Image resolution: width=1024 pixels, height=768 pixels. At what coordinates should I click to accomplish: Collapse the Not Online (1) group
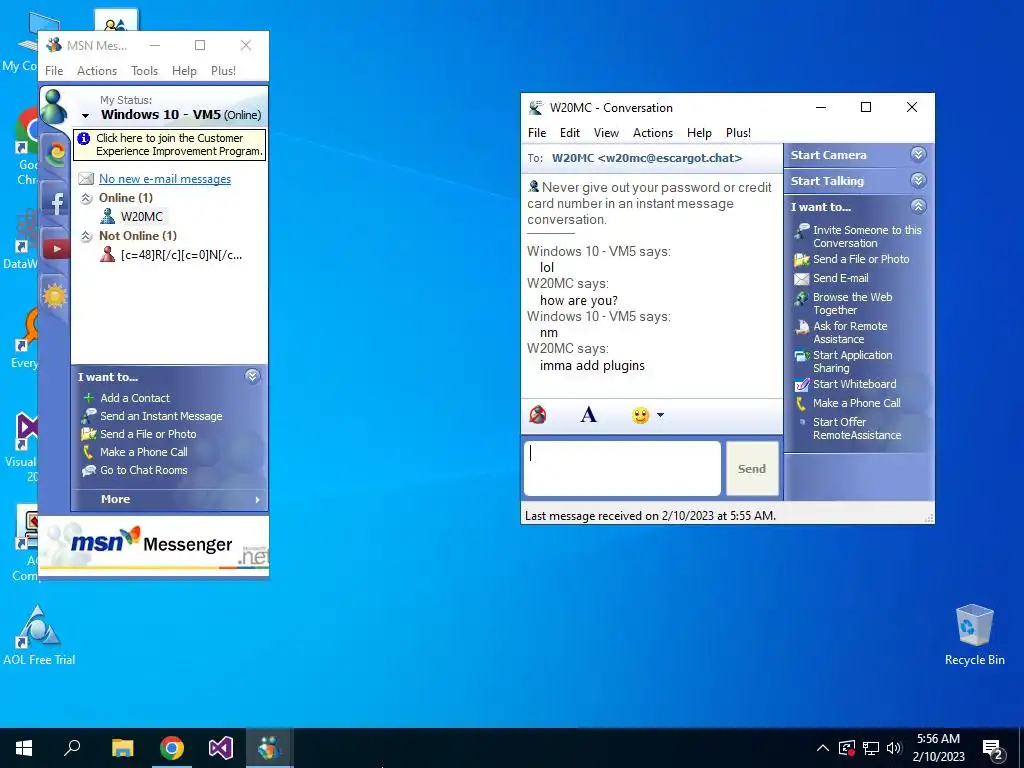click(x=86, y=236)
